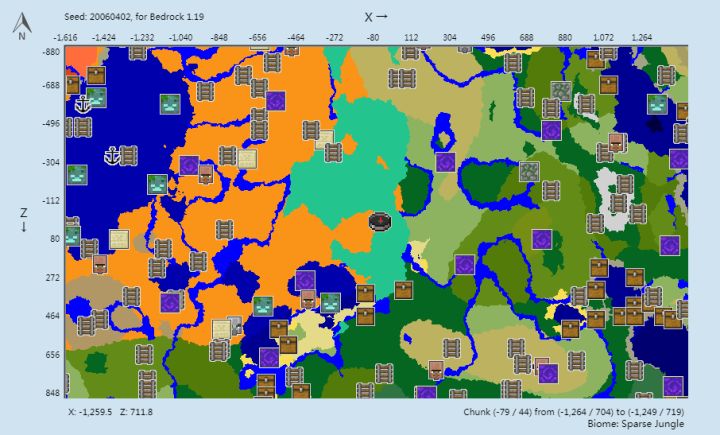Select the purple portal at the east edge near Z 80

[x=669, y=245]
